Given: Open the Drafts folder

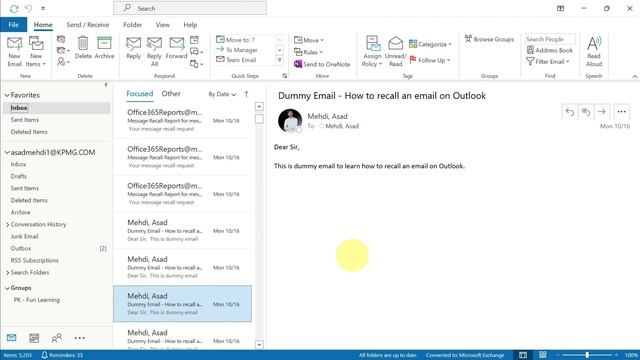Looking at the screenshot, I should pos(18,176).
